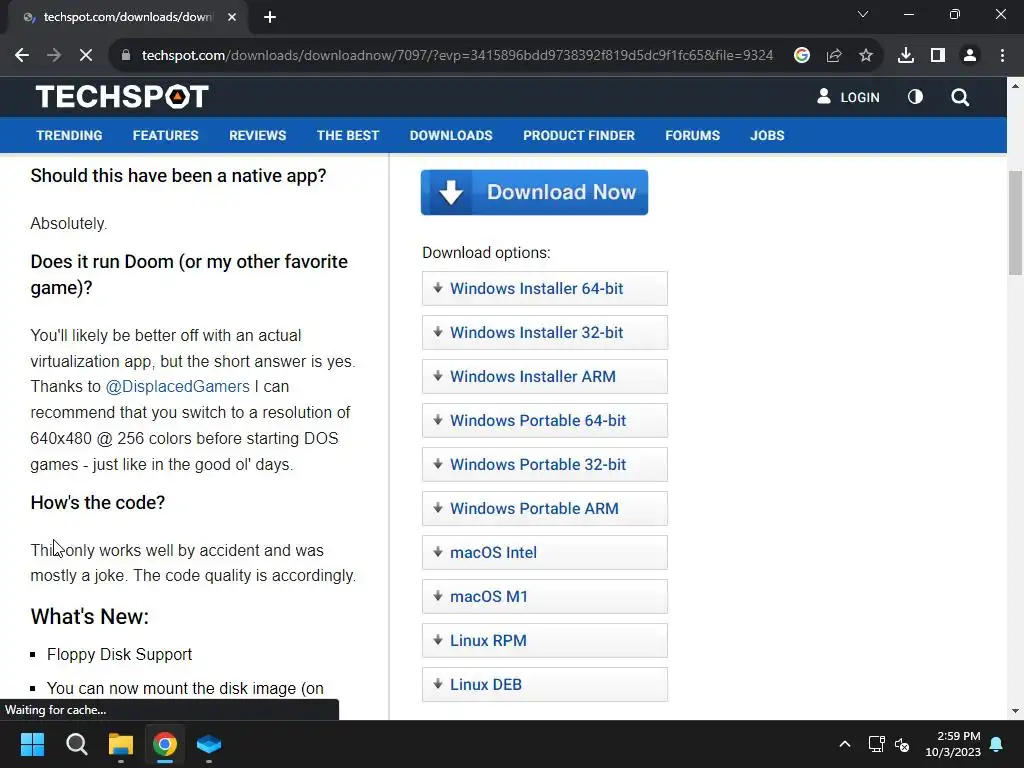Download Windows Installer ARM
Screen dimensions: 1024x768
[x=545, y=376]
